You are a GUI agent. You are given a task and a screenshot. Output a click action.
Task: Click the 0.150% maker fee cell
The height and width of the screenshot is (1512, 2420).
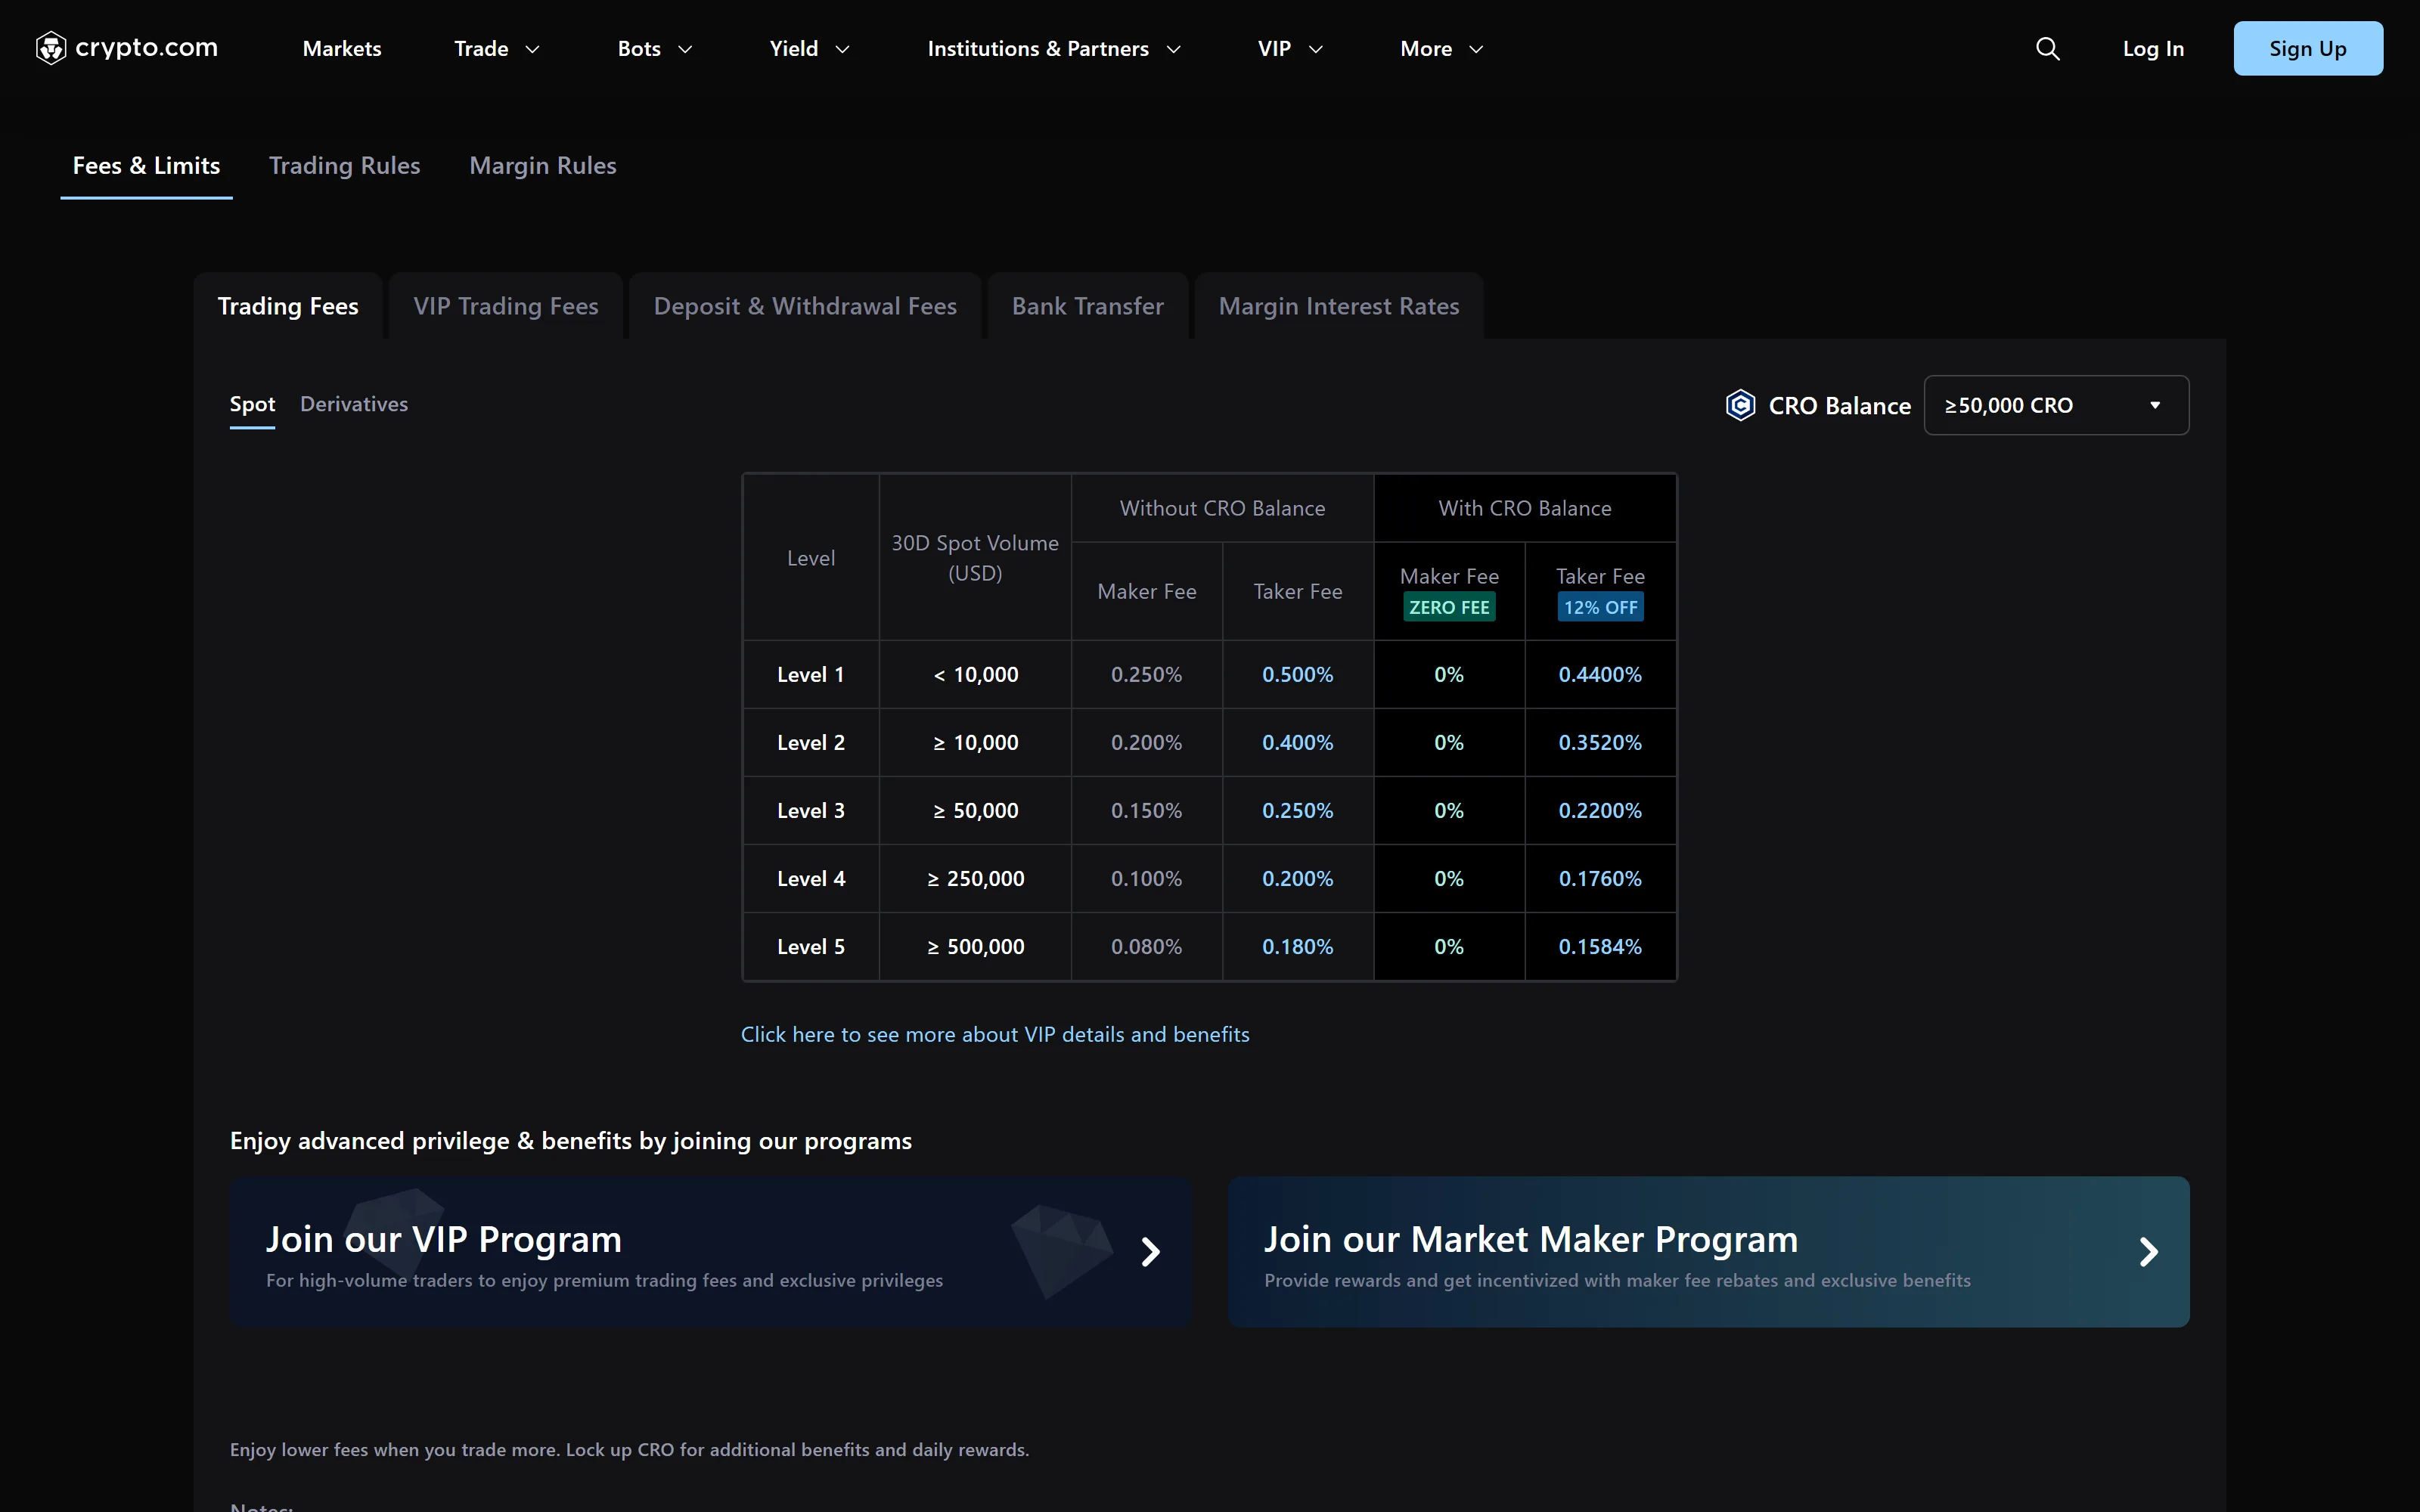point(1147,811)
